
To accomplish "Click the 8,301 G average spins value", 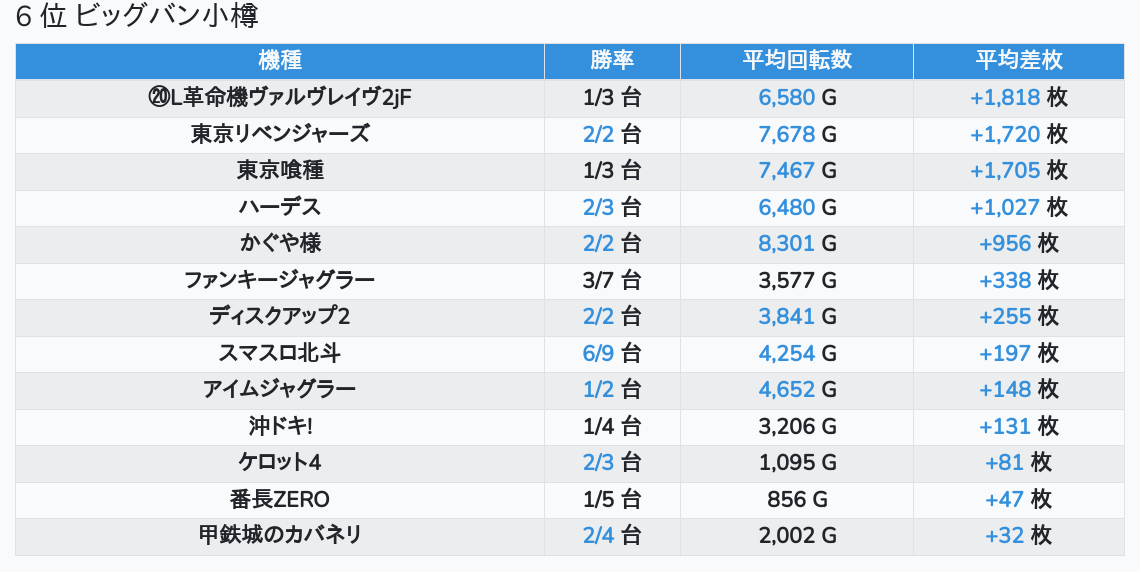I will point(797,243).
